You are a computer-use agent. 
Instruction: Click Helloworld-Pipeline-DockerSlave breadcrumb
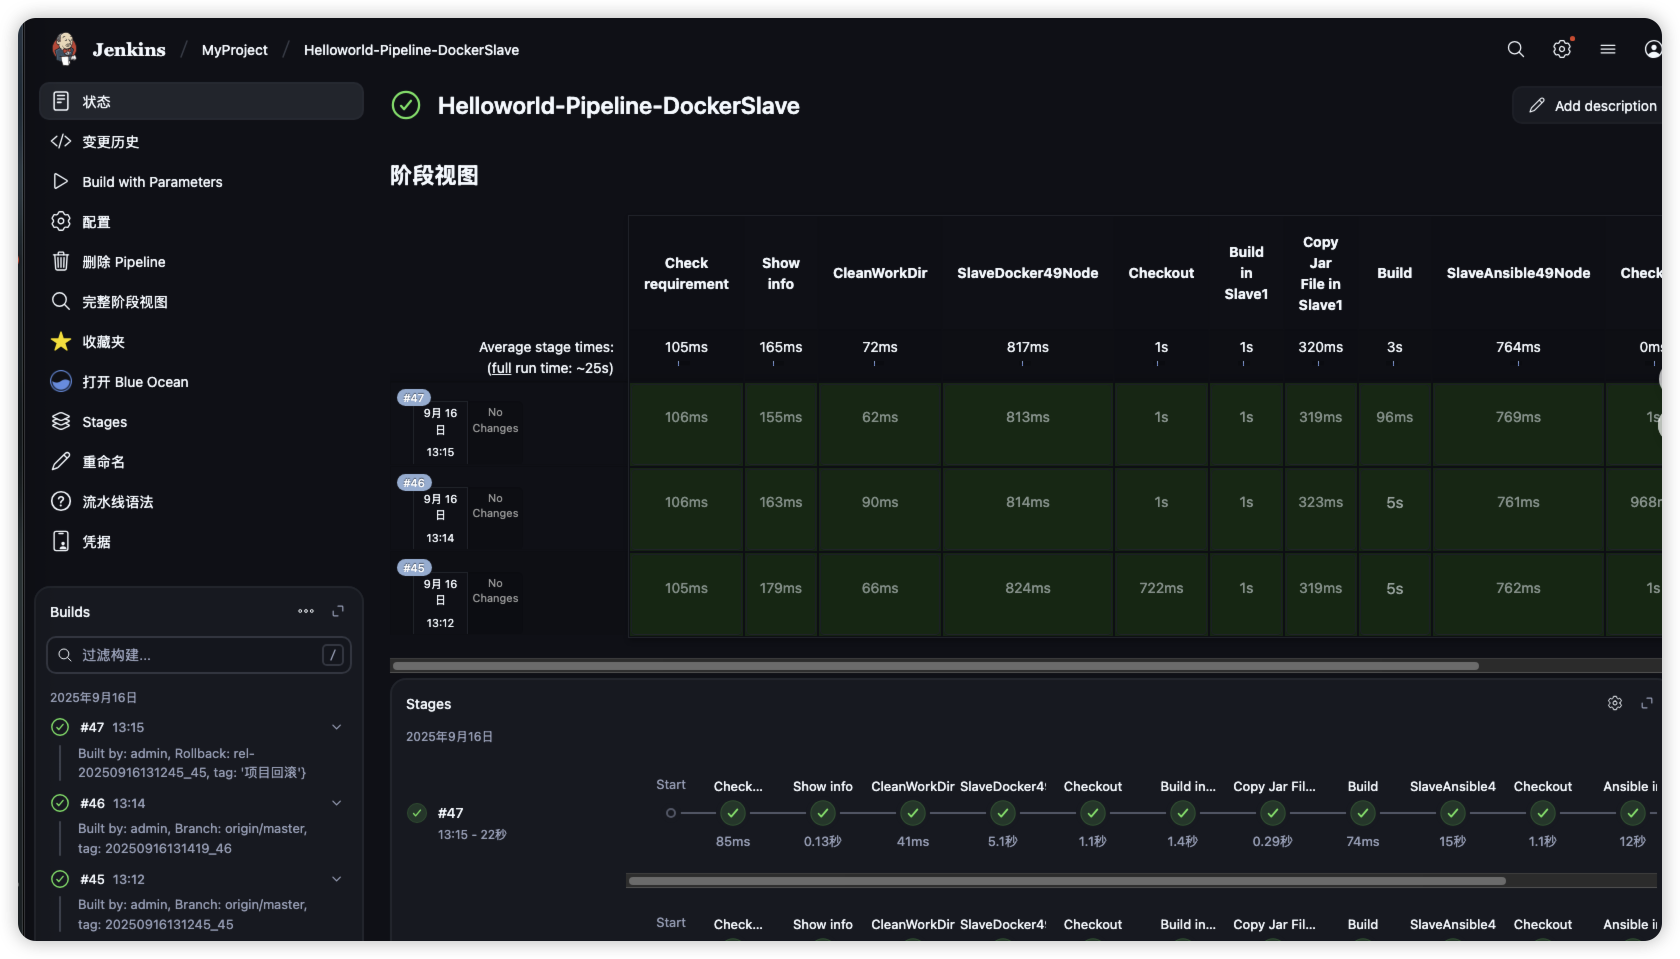tap(411, 49)
